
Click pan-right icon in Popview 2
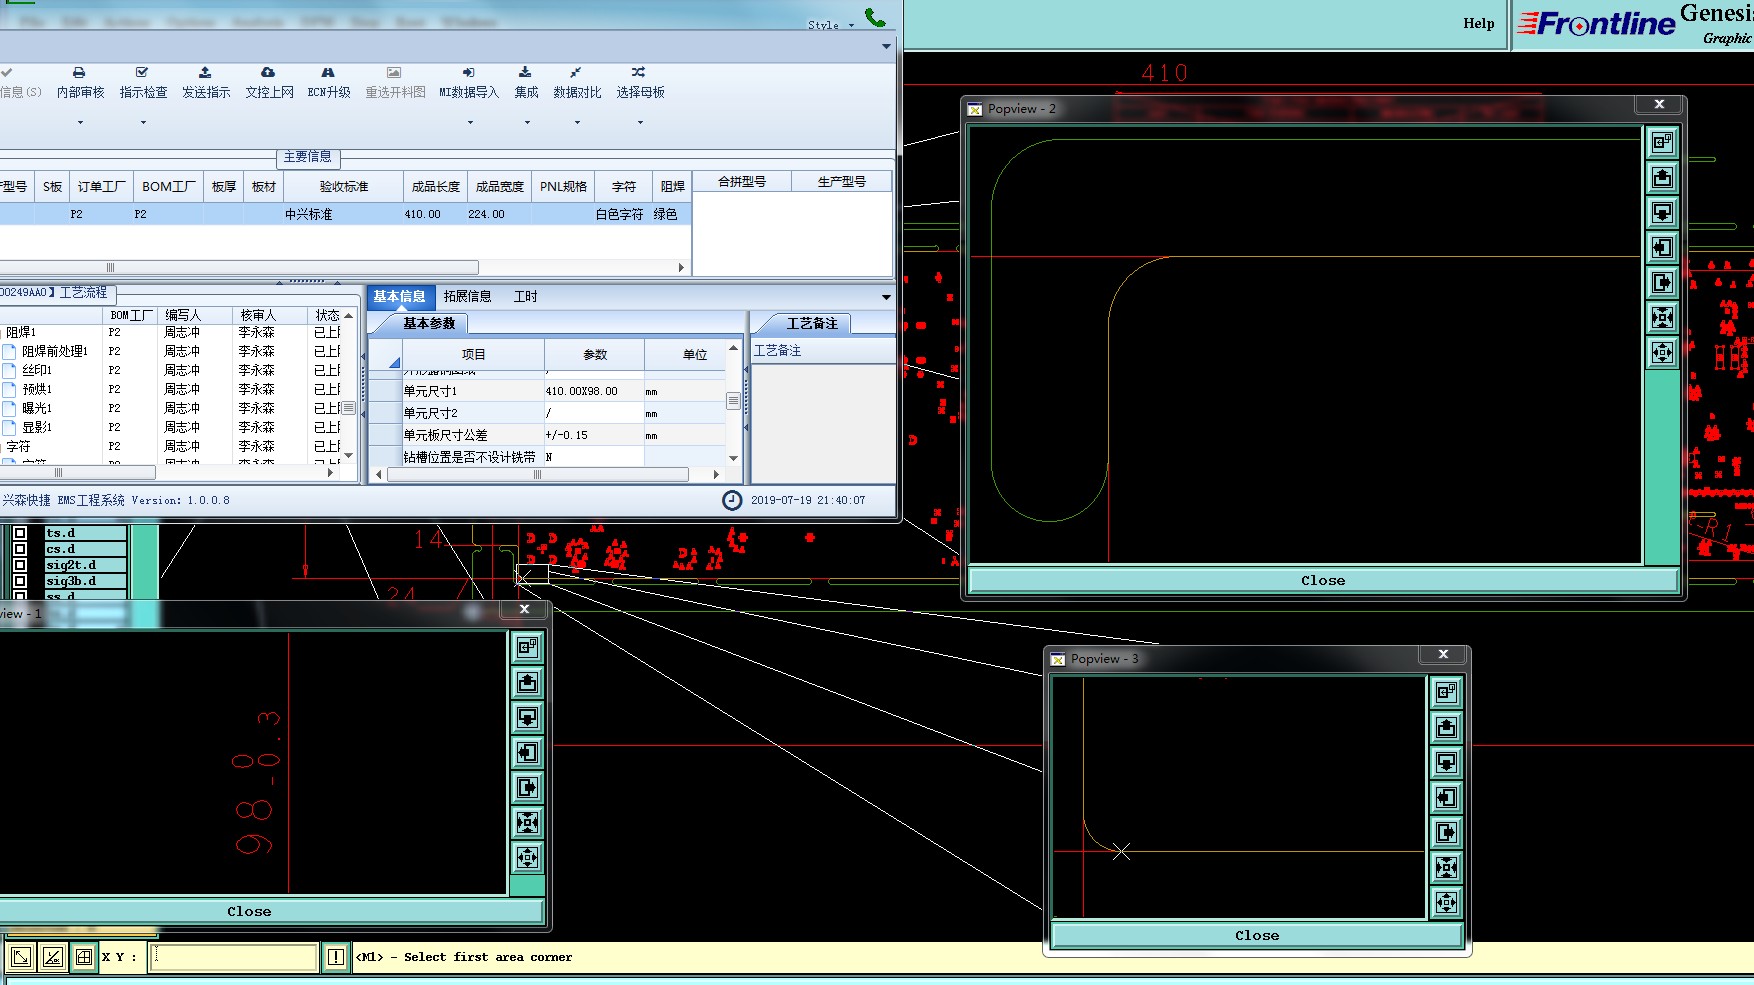coord(1662,283)
